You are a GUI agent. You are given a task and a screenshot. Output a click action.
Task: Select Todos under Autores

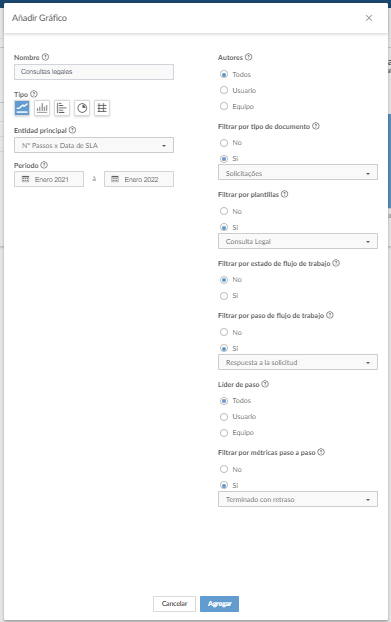click(x=224, y=74)
